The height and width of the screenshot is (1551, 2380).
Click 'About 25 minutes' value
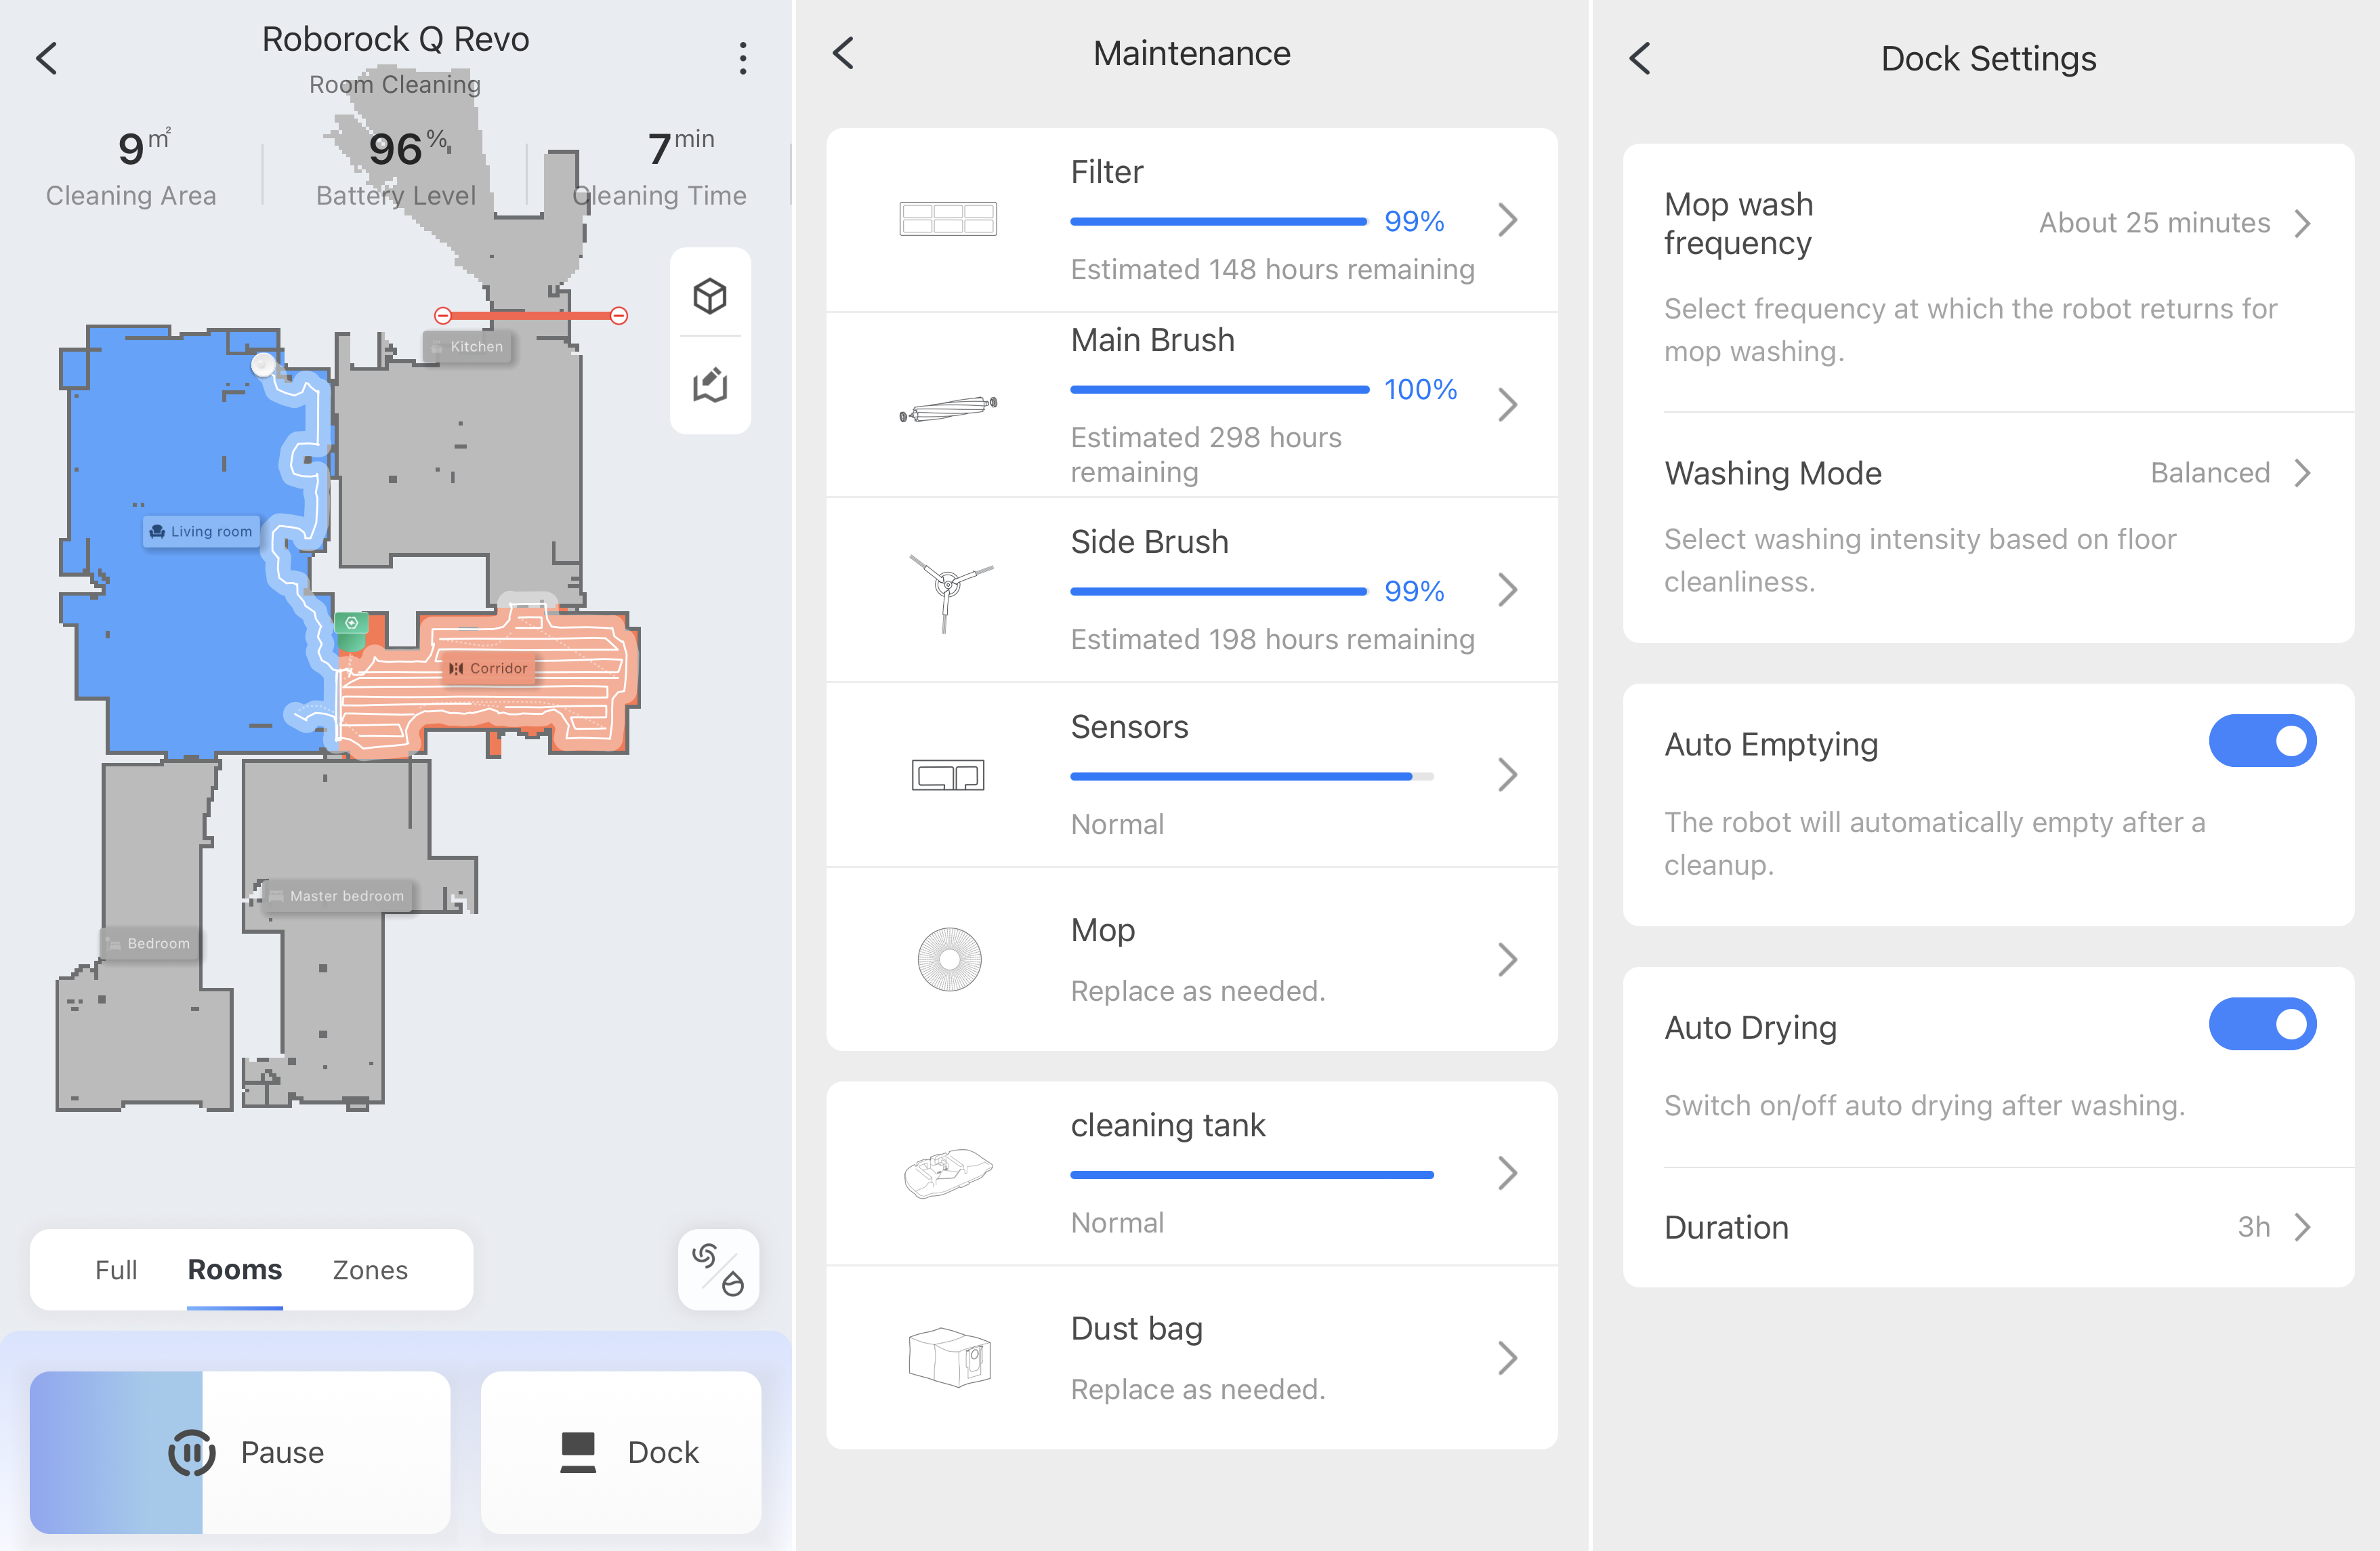pos(2154,223)
